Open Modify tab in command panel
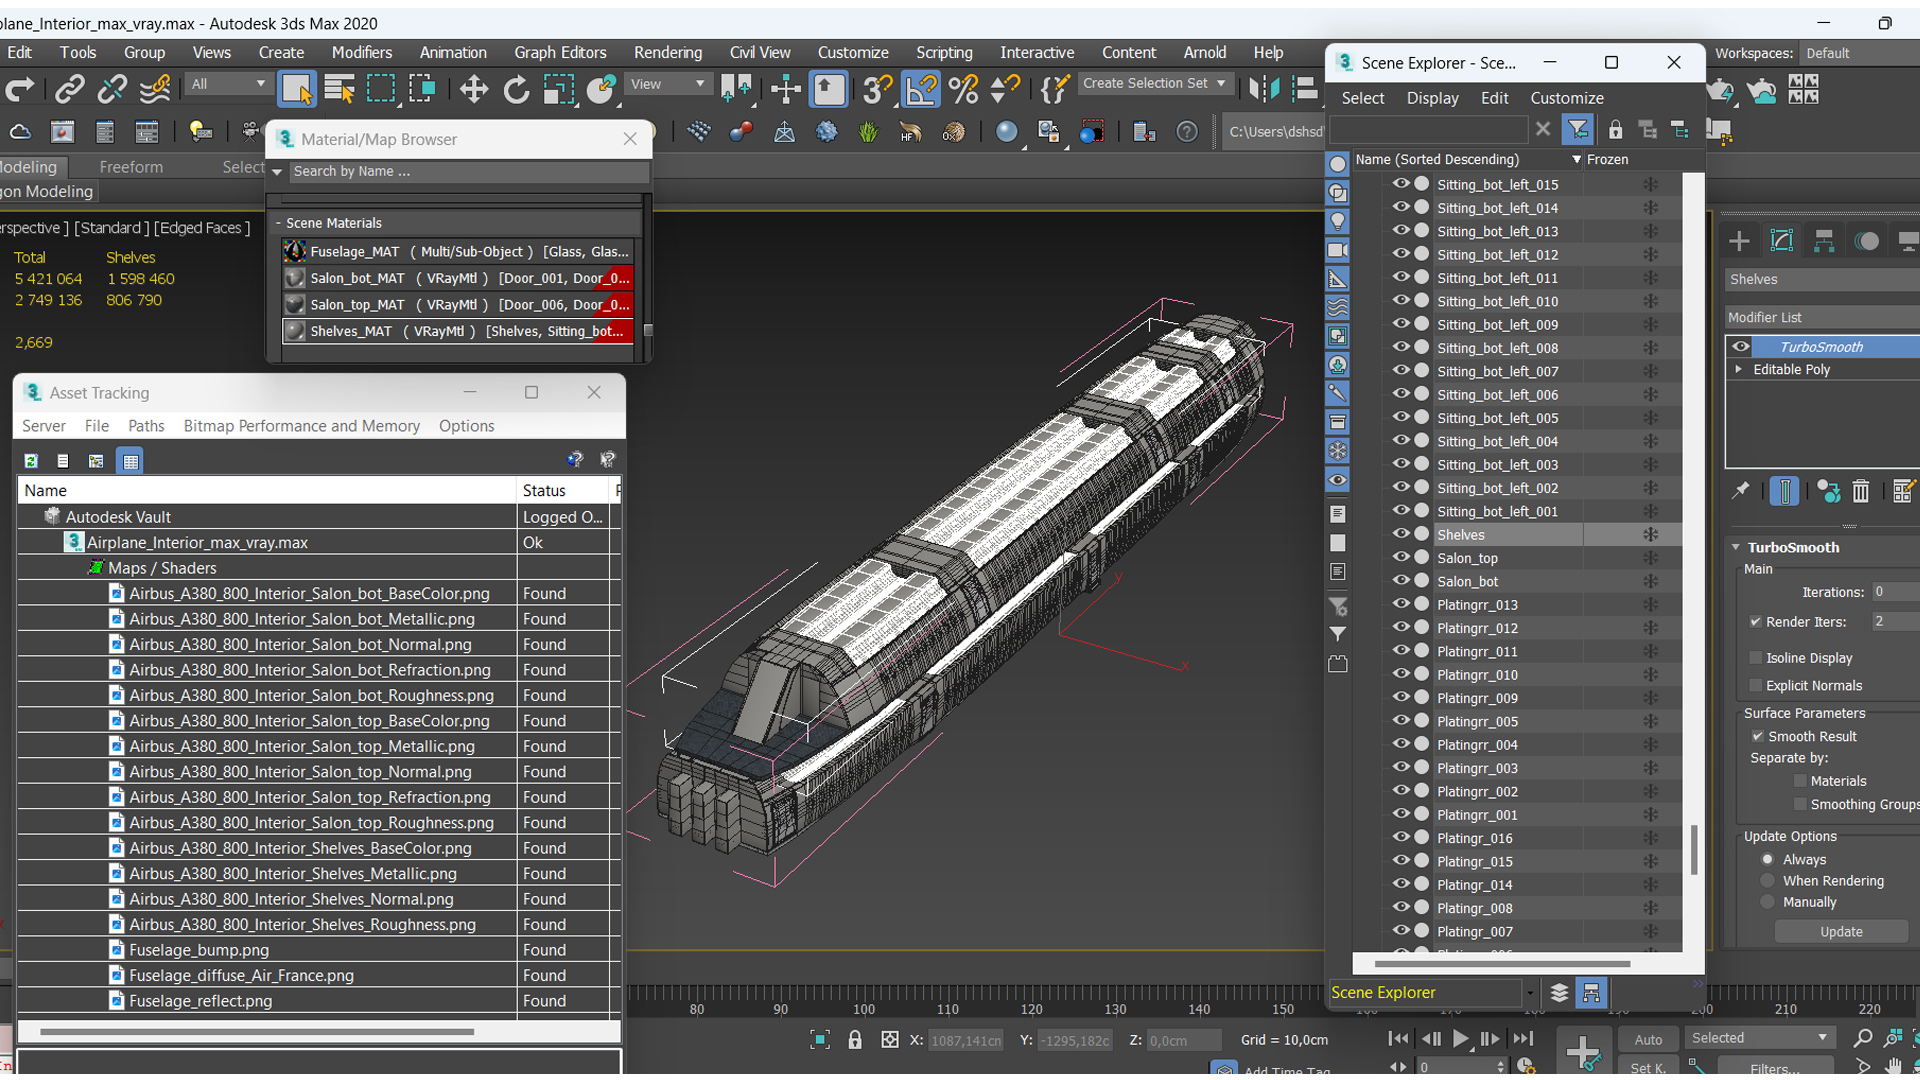This screenshot has height=1080, width=1920. tap(1782, 241)
